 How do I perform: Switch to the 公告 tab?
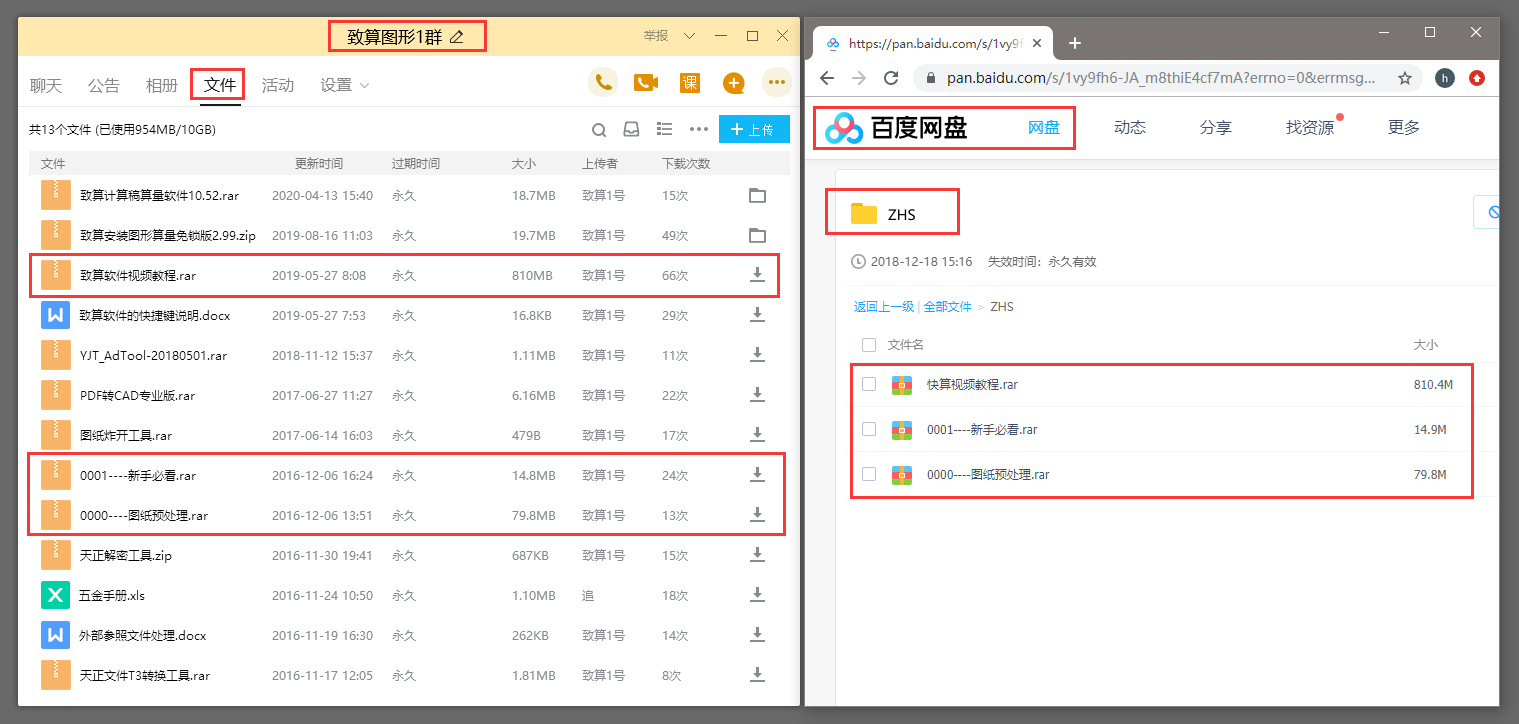104,85
